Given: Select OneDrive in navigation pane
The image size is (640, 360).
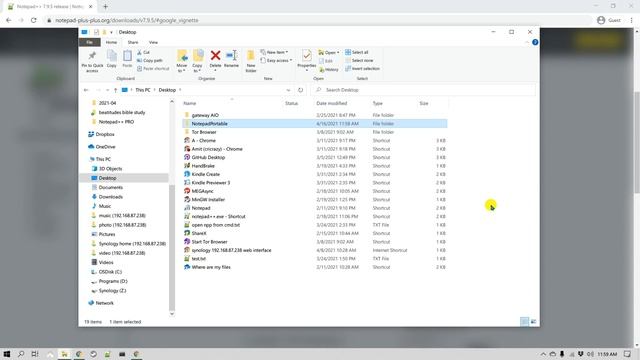Looking at the screenshot, I should pos(105,147).
